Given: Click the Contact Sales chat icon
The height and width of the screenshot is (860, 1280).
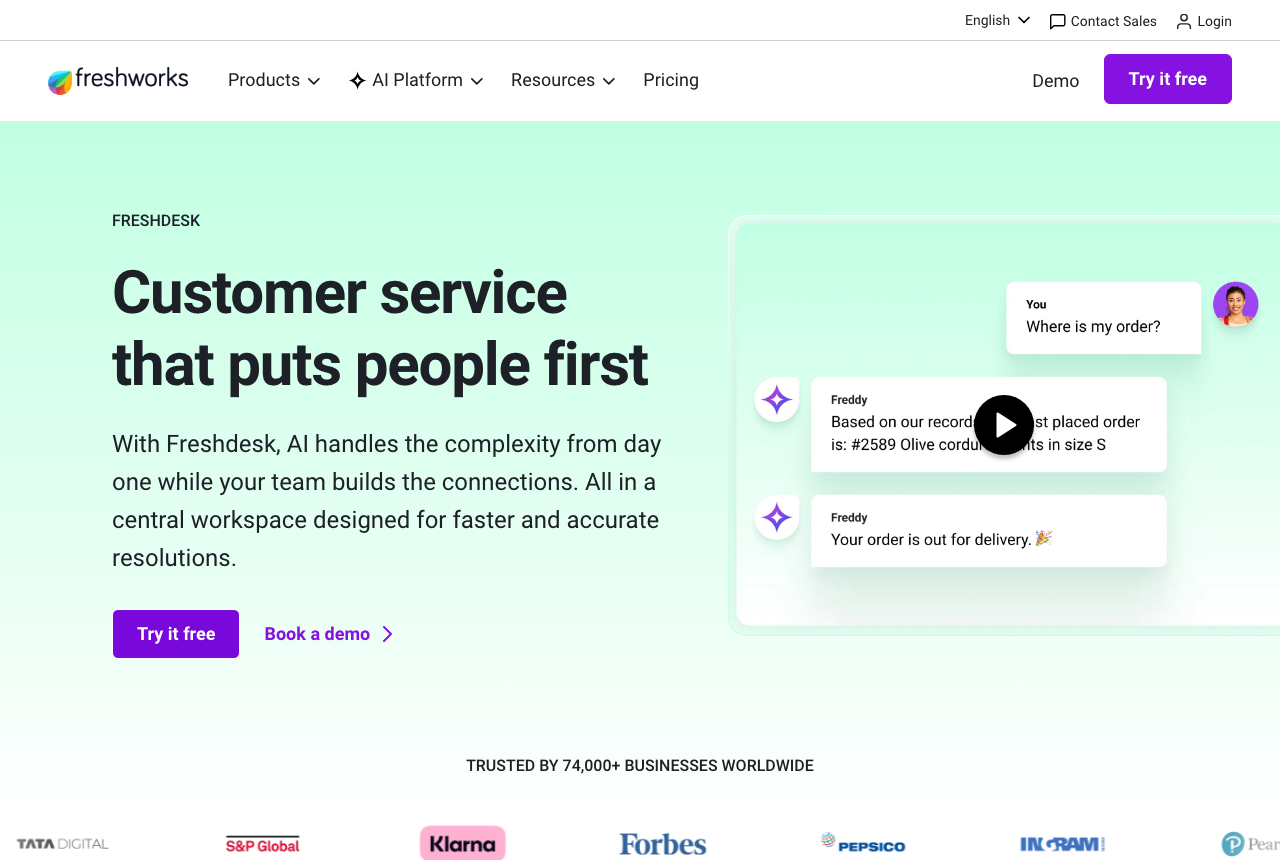Looking at the screenshot, I should [x=1057, y=21].
